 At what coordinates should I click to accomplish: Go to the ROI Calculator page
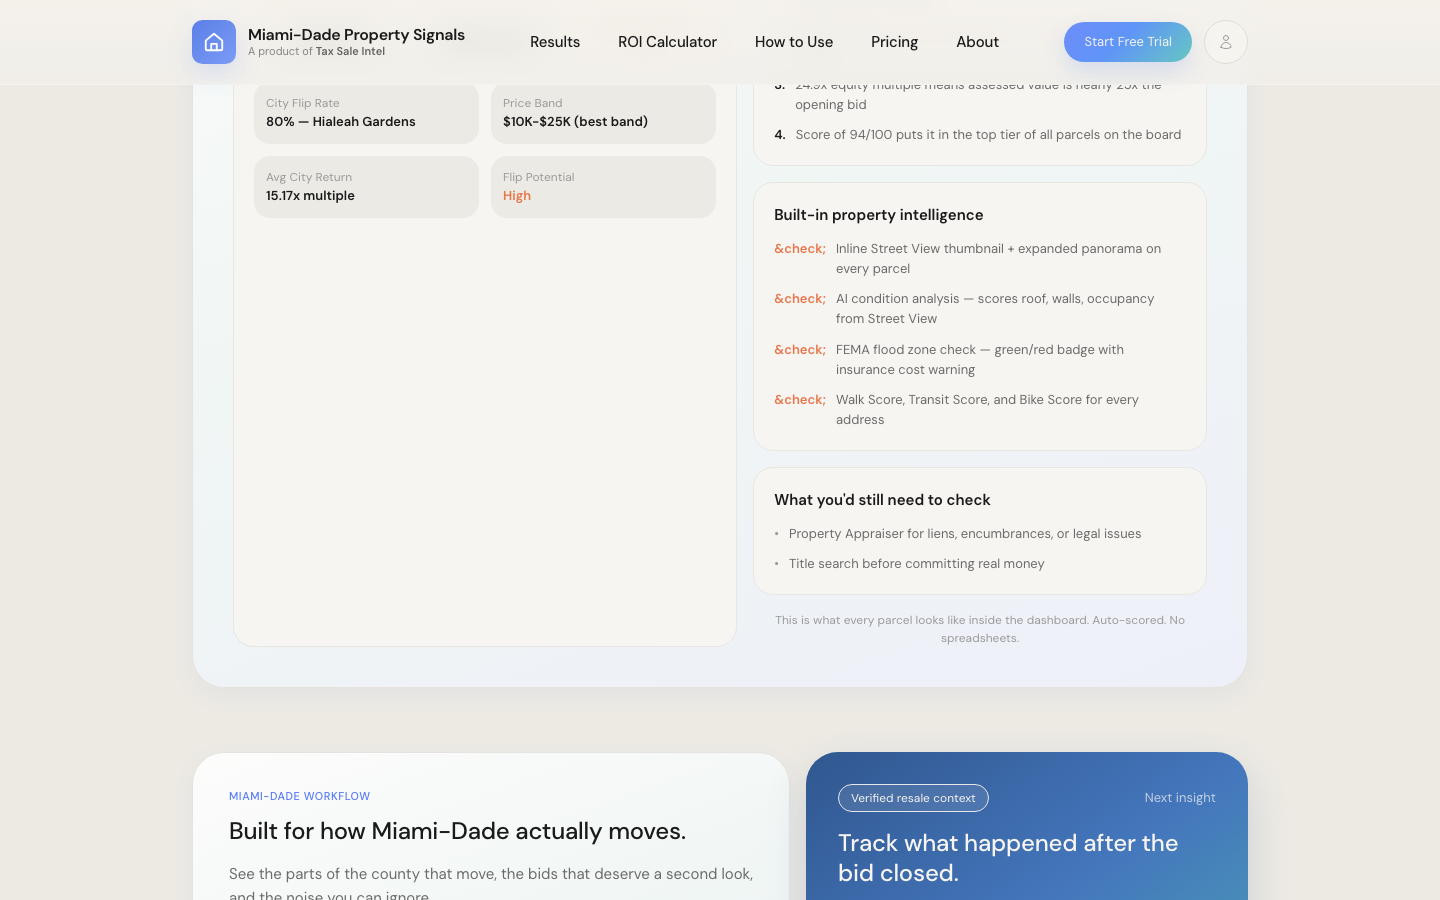click(x=667, y=42)
